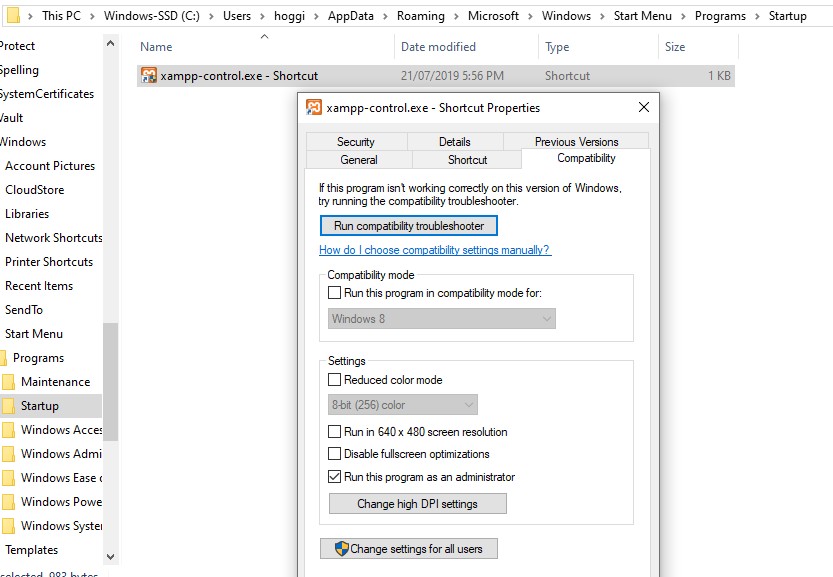Click the Libraries folder in the sidebar
The image size is (833, 577).
point(27,213)
